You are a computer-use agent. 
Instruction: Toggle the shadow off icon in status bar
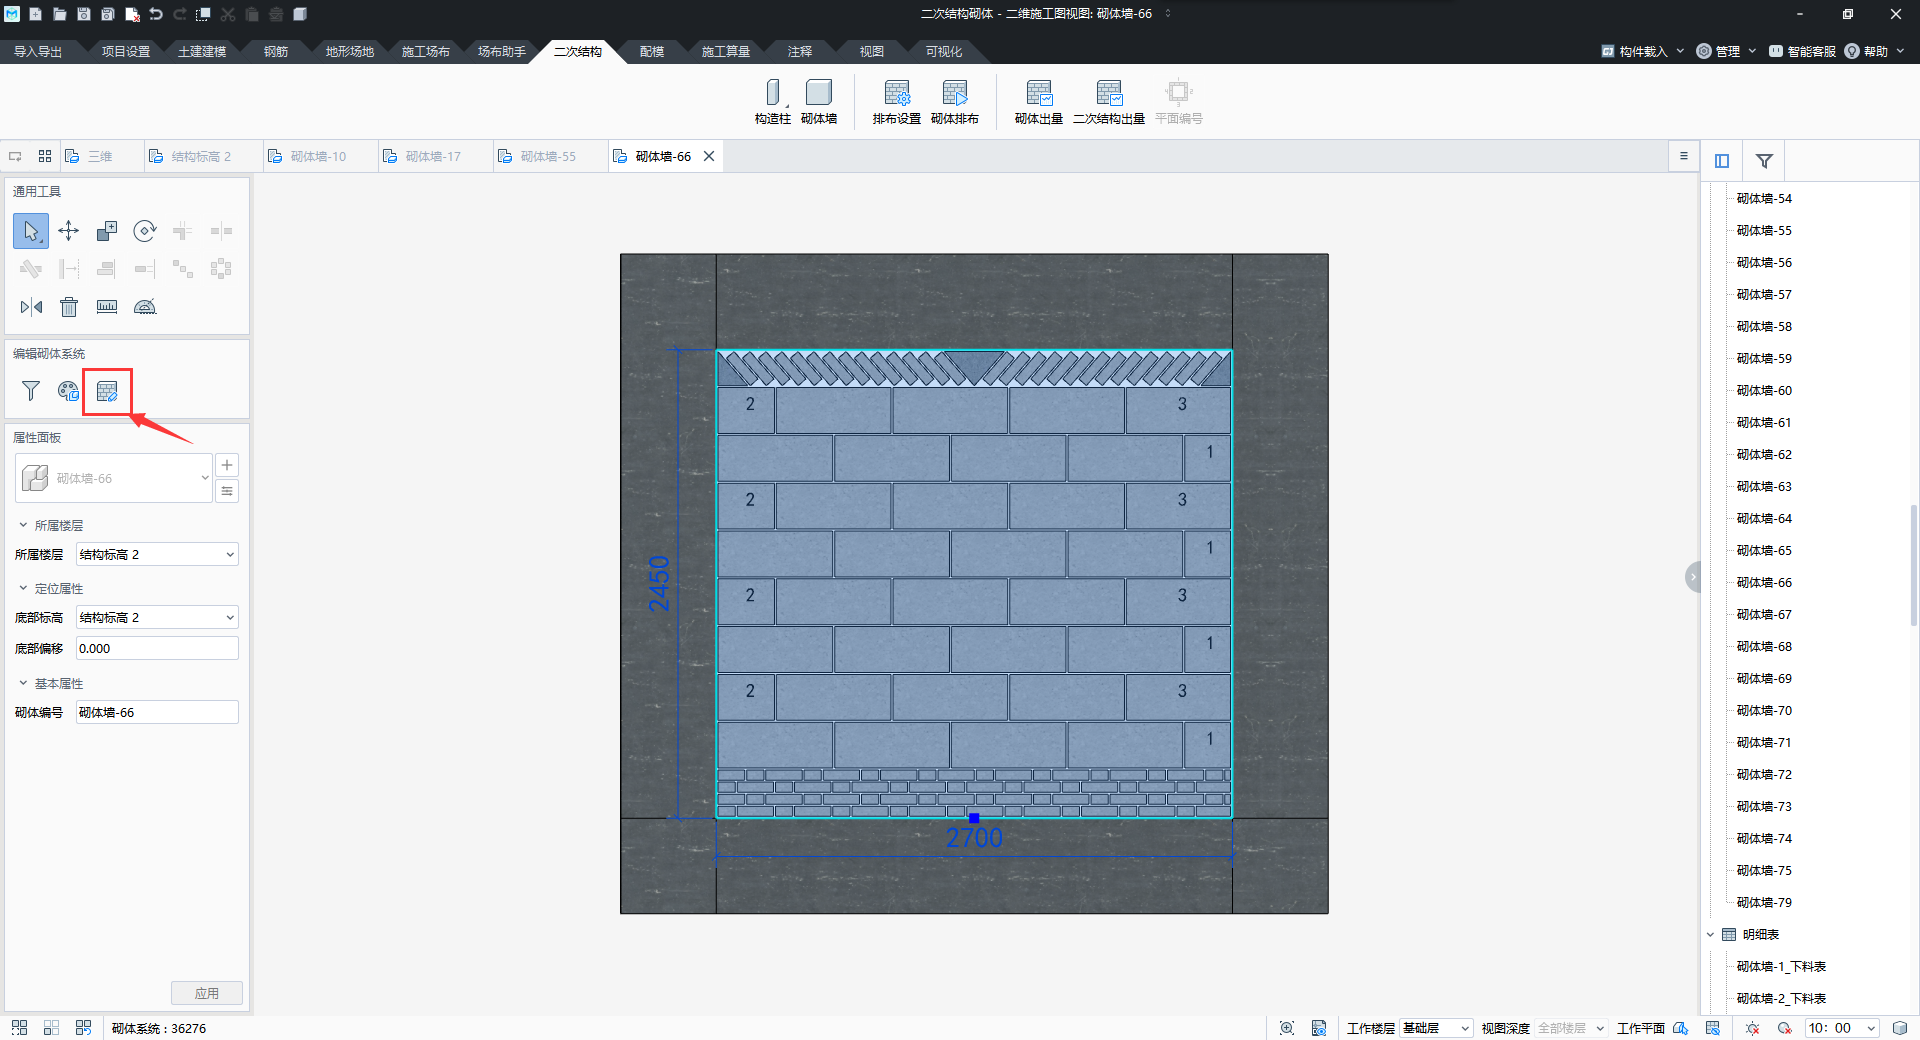coord(1785,1028)
